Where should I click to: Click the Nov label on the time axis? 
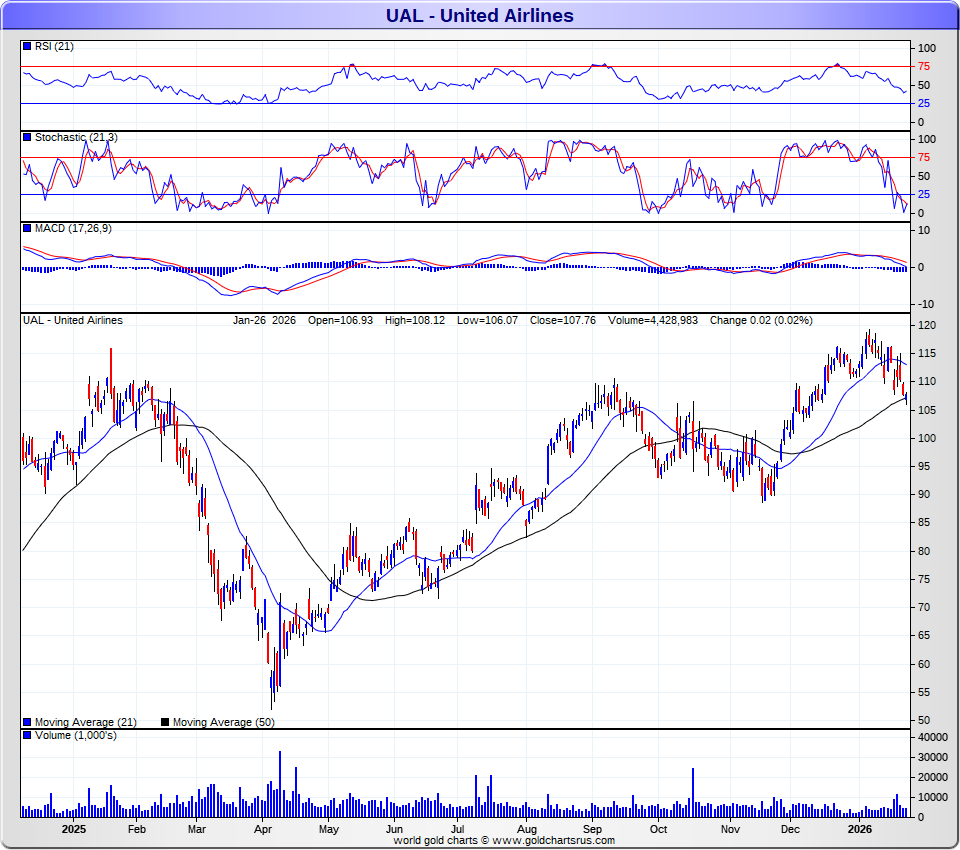pyautogui.click(x=730, y=829)
